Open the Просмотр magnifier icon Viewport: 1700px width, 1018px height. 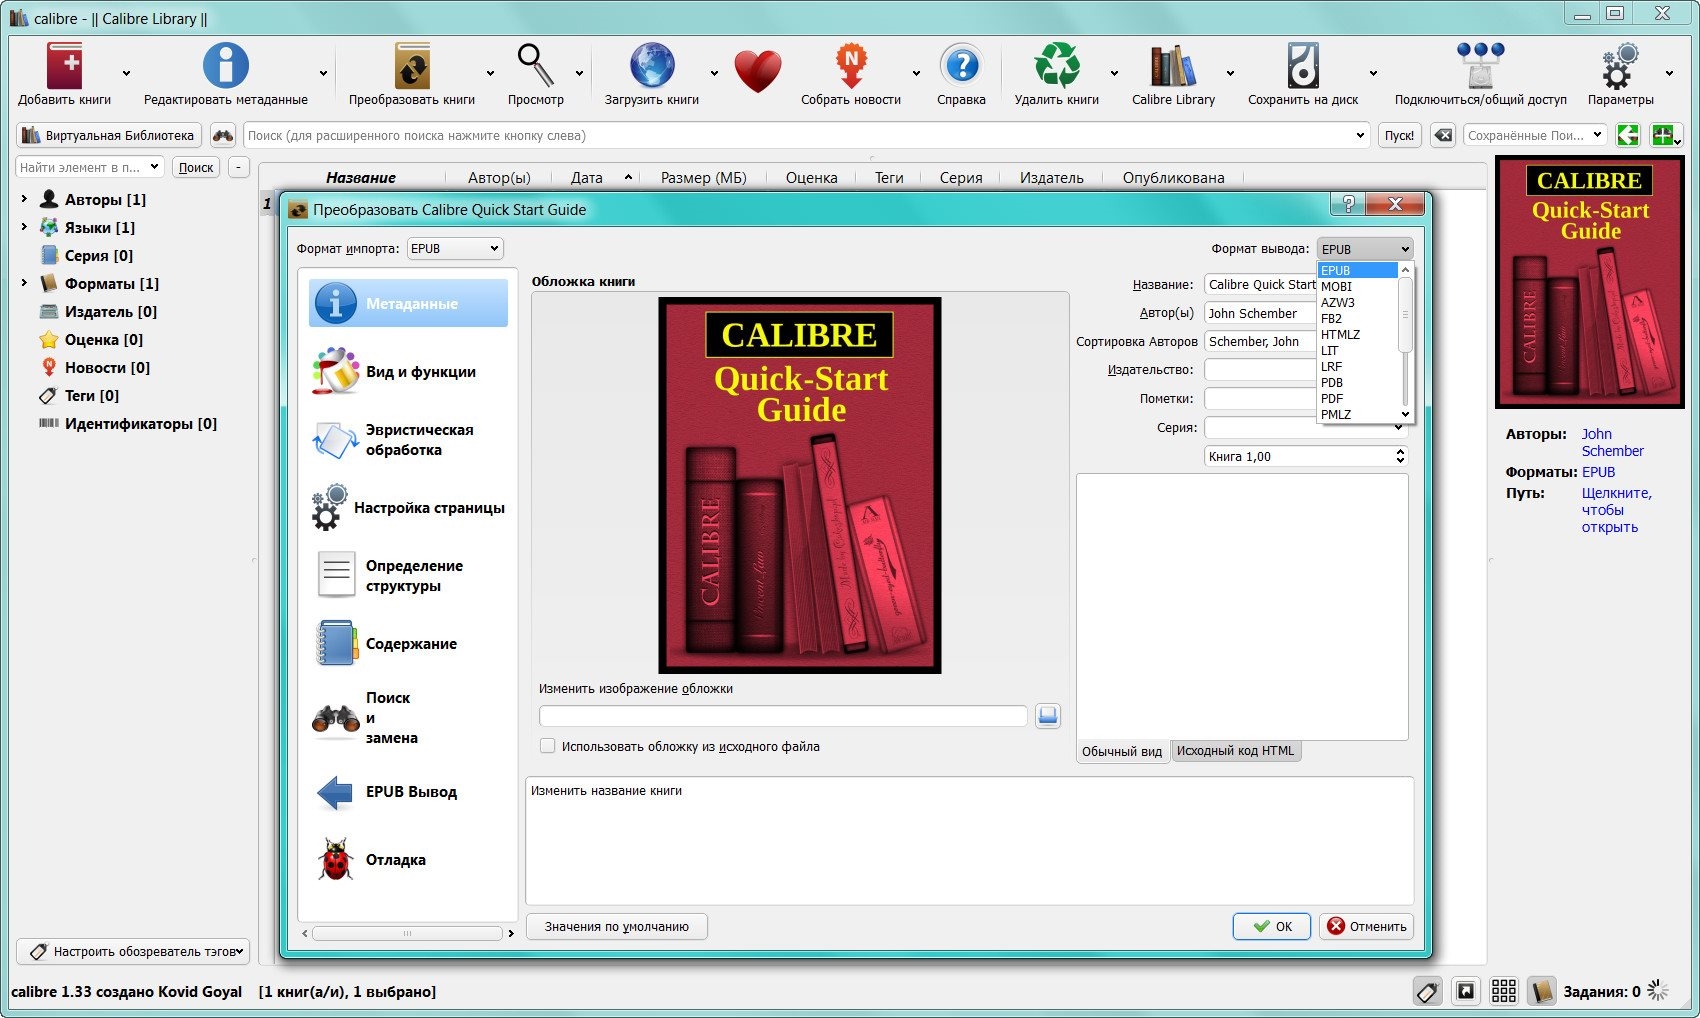click(535, 67)
